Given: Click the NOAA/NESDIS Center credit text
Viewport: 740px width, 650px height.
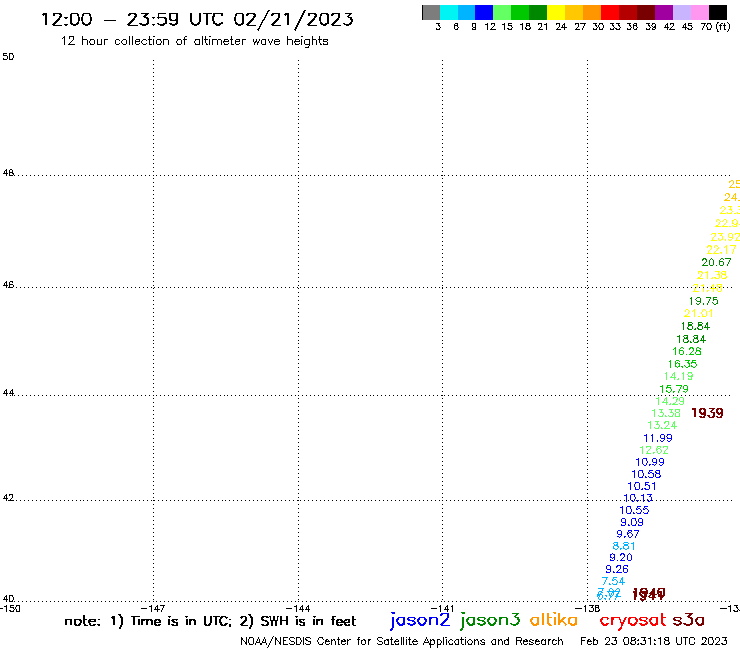Looking at the screenshot, I should 402,641.
